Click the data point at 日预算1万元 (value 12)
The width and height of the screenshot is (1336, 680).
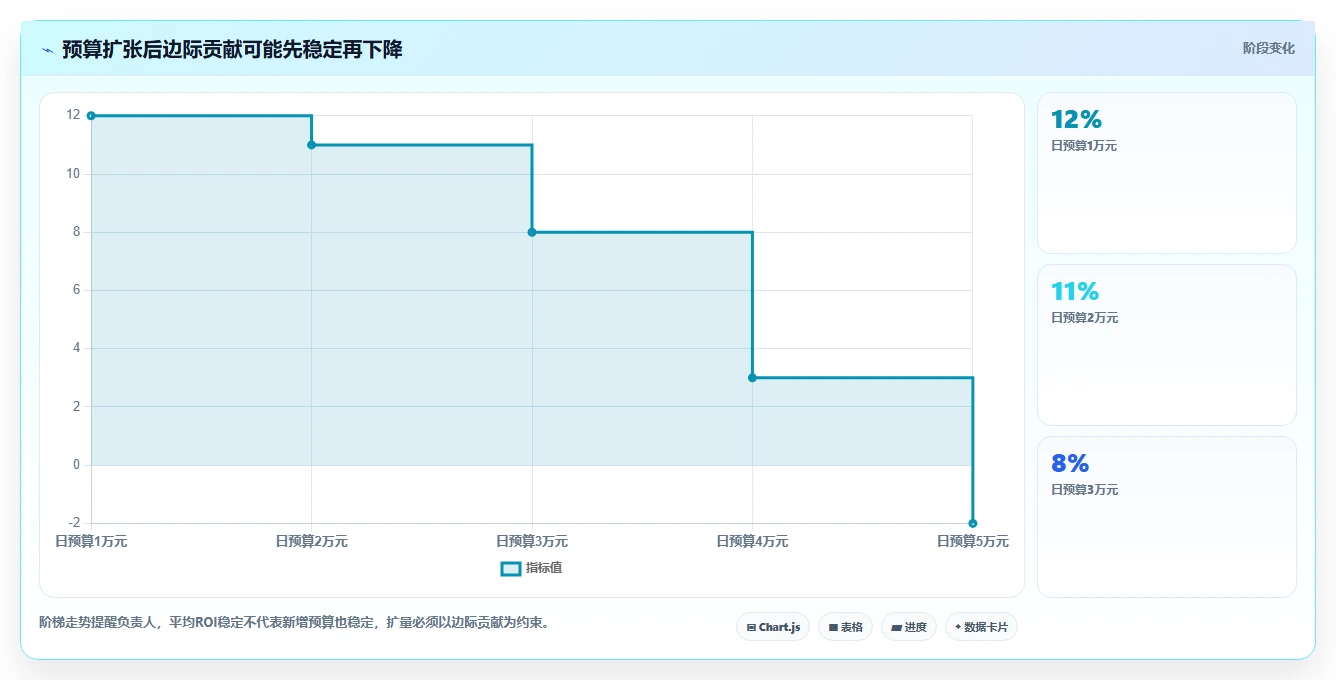tap(91, 116)
